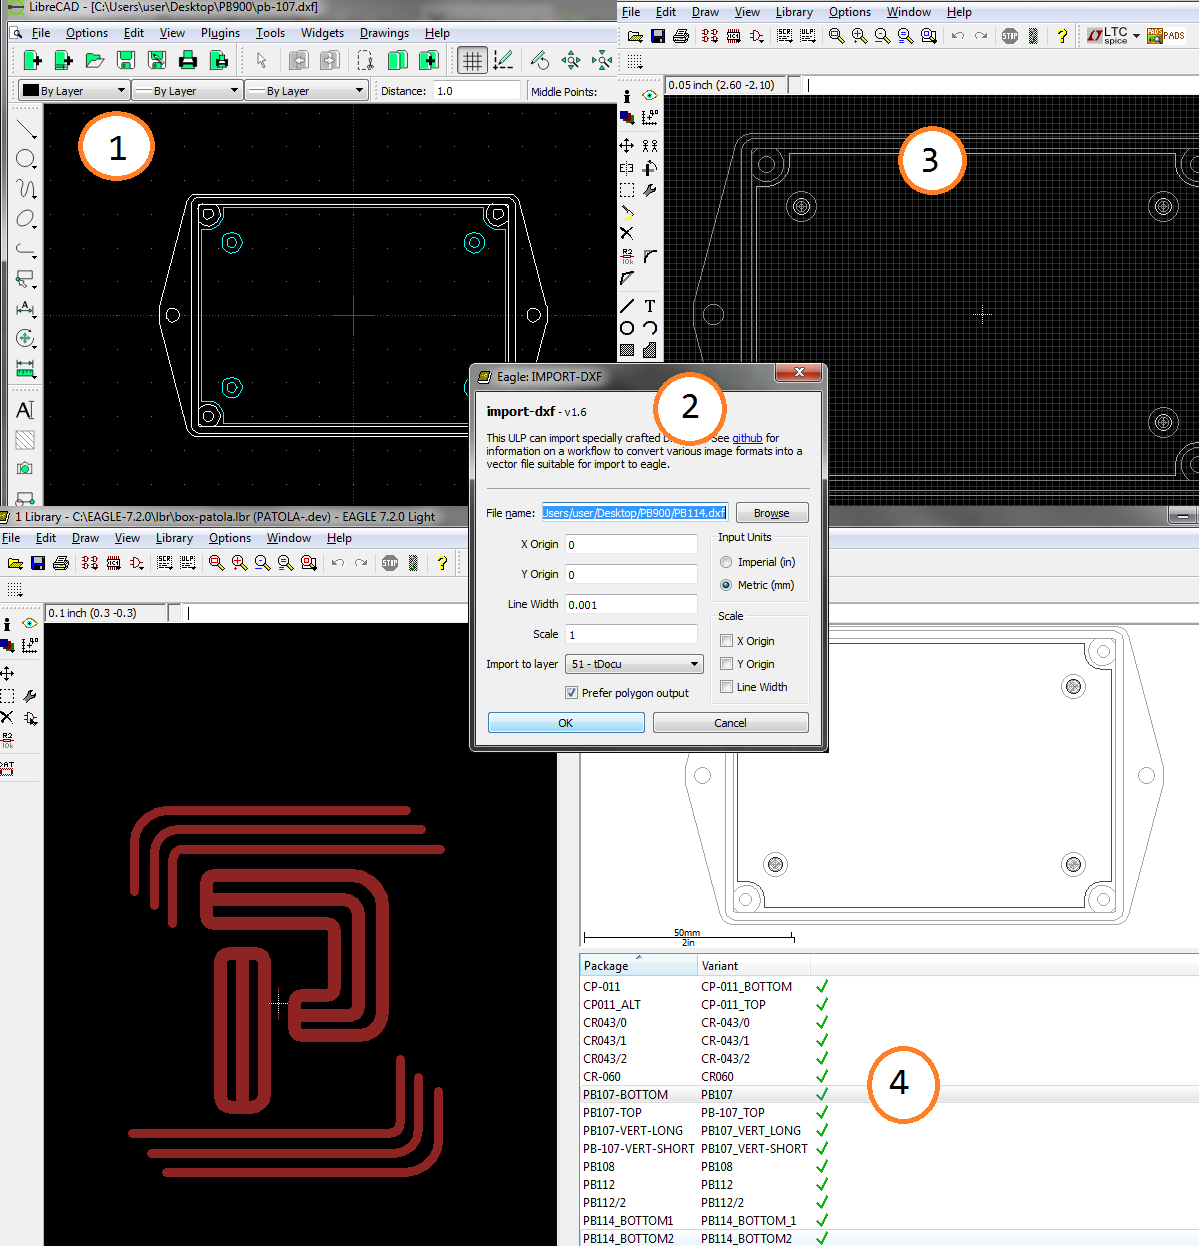Open LibreCAD Widgets menu
The height and width of the screenshot is (1248, 1200).
(x=322, y=33)
